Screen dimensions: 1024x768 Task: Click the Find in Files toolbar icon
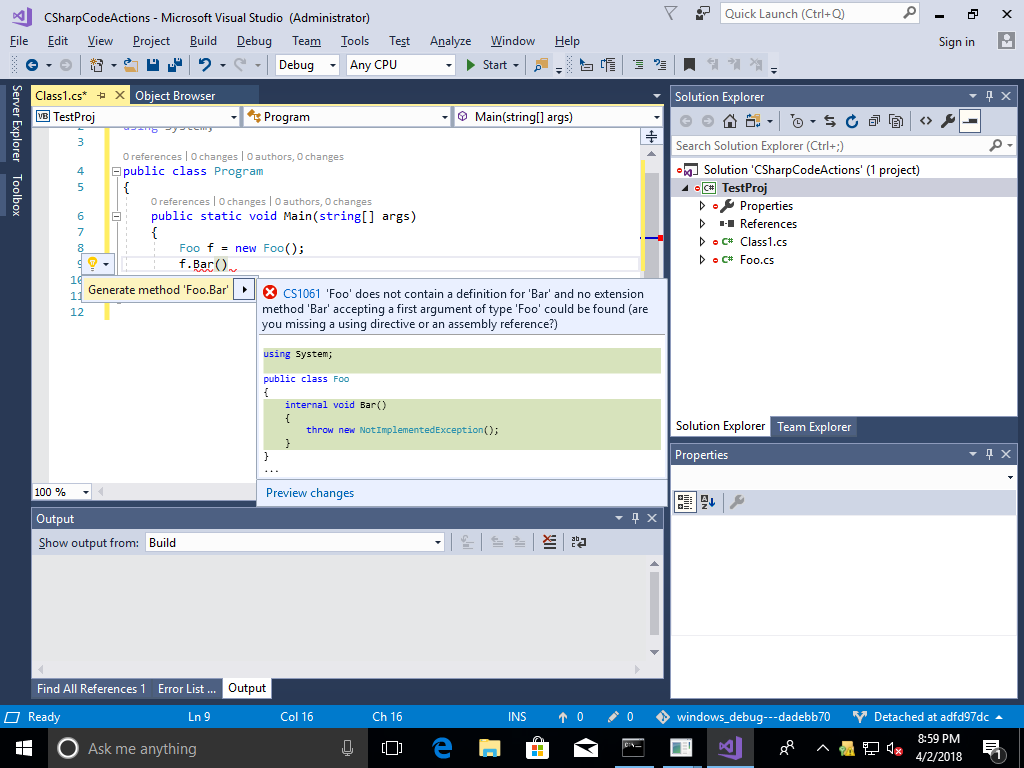541,65
